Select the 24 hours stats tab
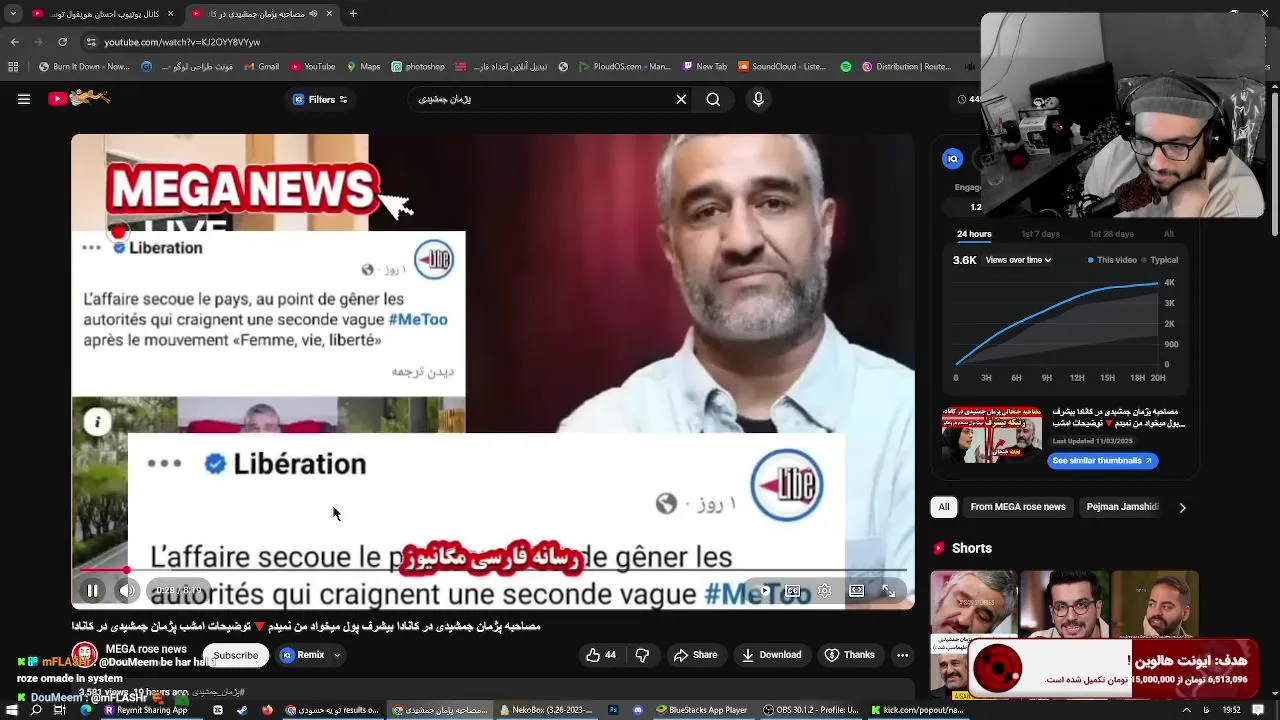 tap(974, 234)
